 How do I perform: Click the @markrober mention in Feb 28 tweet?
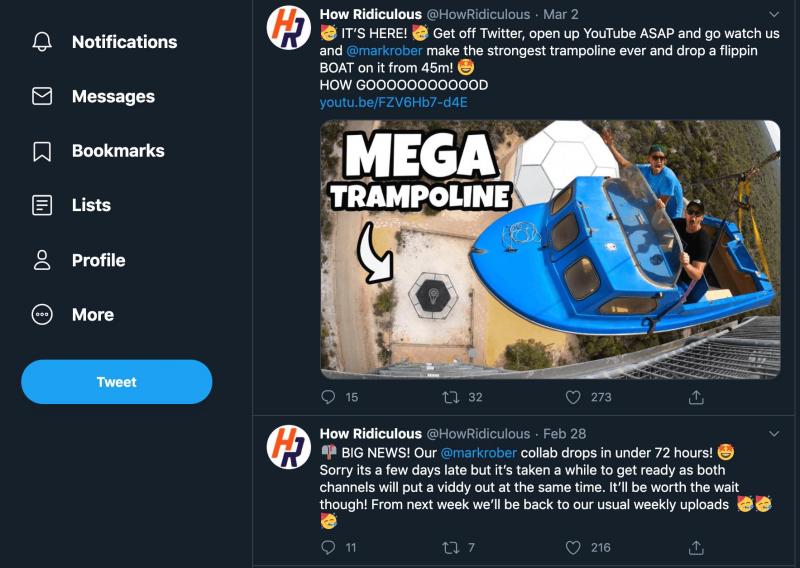(479, 453)
